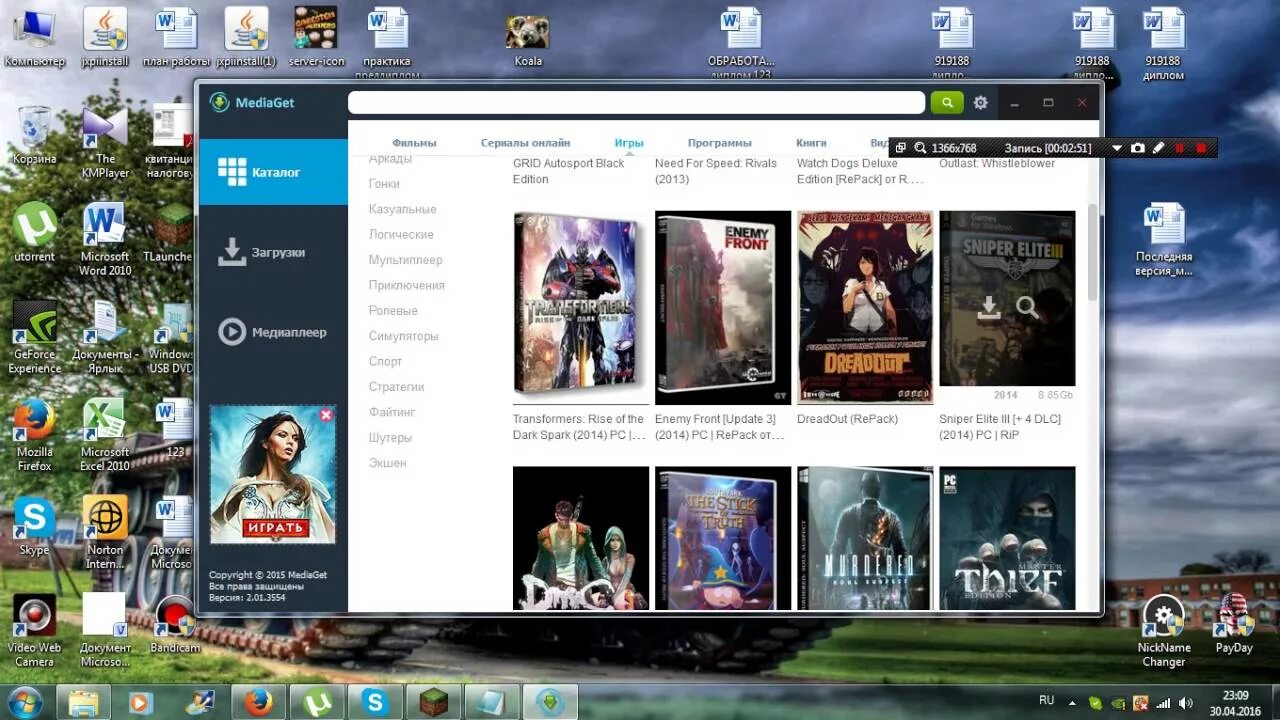Screen dimensions: 1280x720
Task: Select the Симуляторы genre
Action: coord(403,336)
